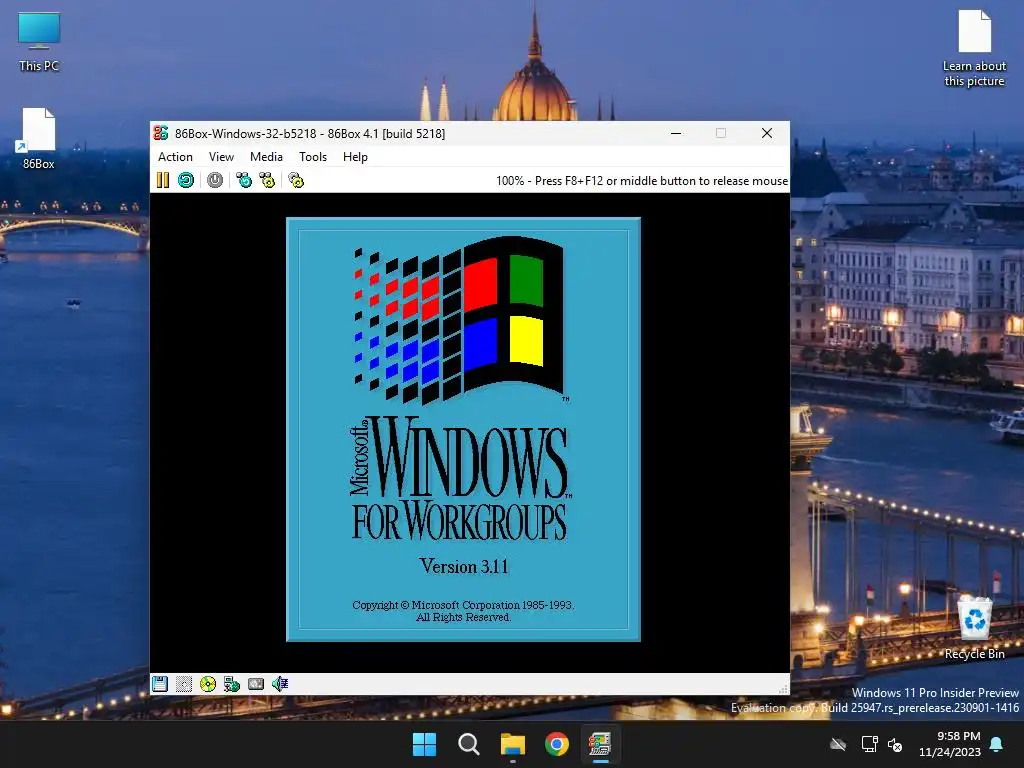Click the window resize grip in status bar

(x=783, y=689)
